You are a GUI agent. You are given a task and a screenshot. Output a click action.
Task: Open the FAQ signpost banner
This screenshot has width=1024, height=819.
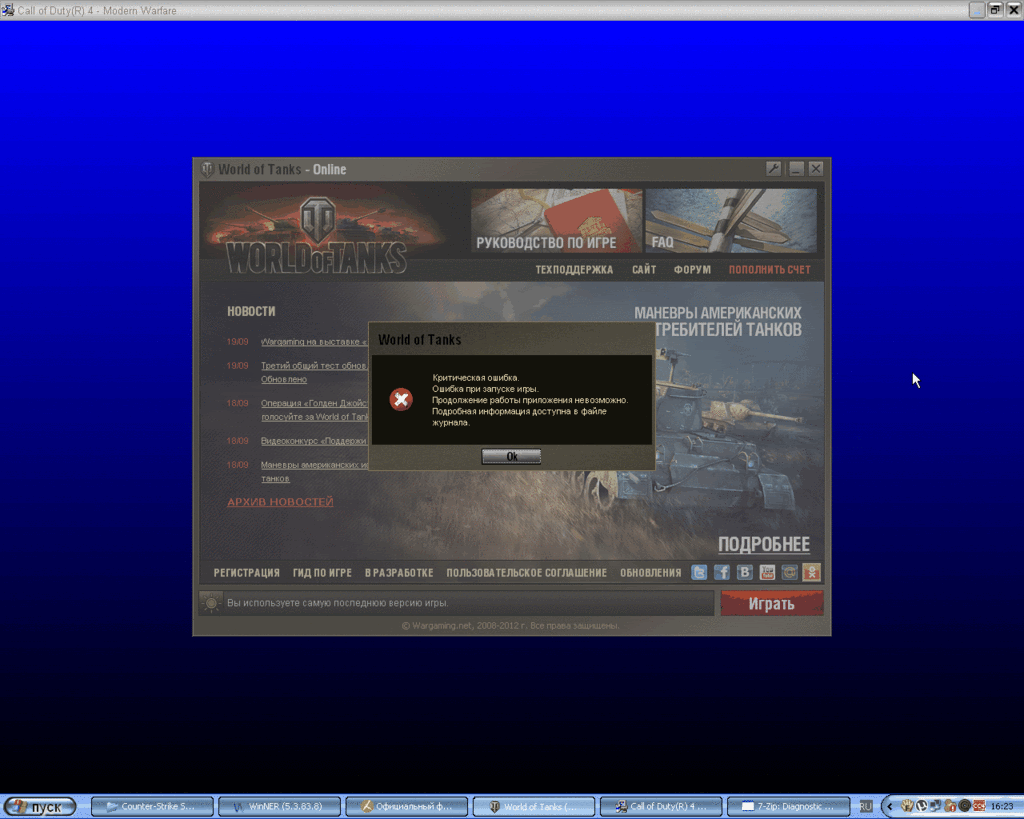pos(731,221)
